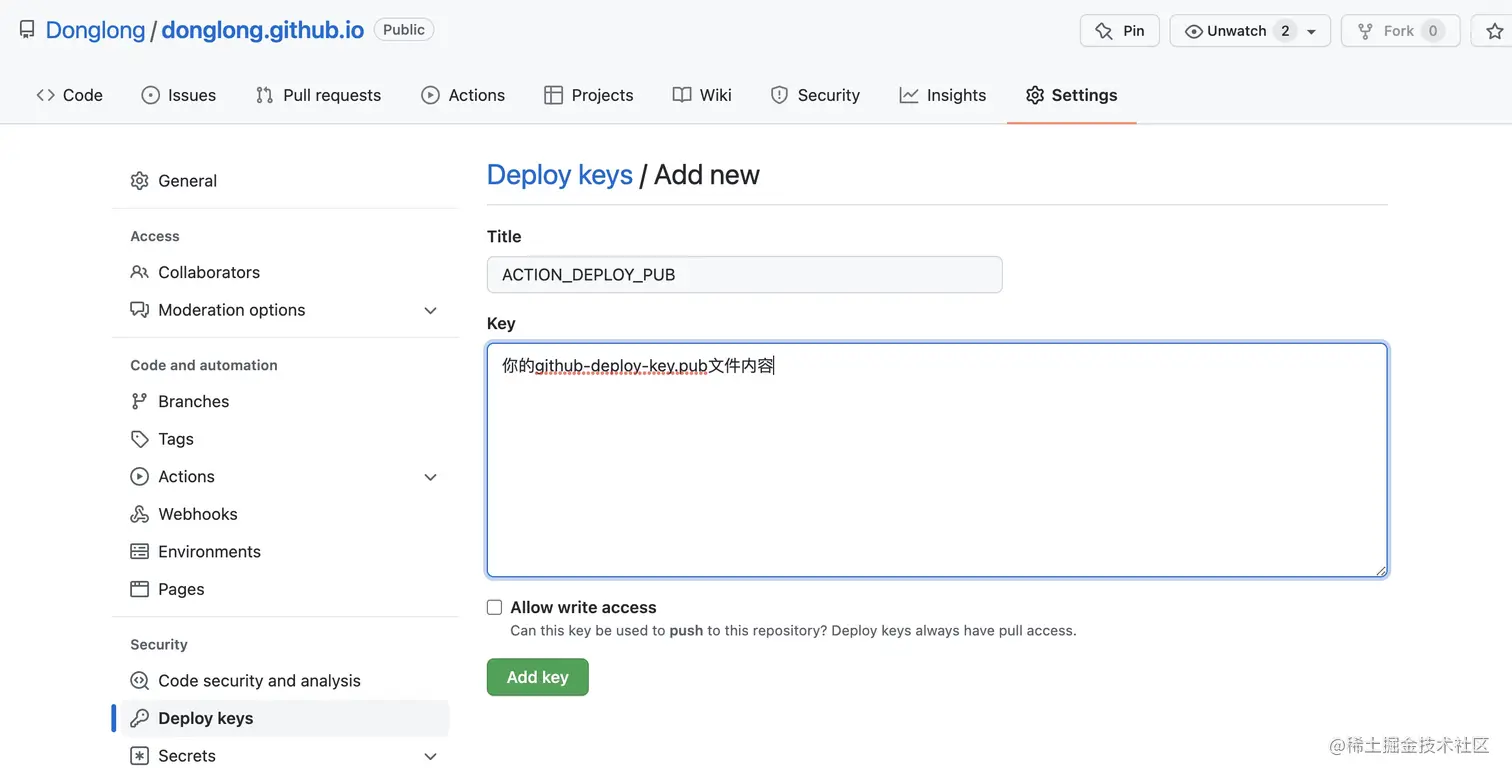Image resolution: width=1512 pixels, height=778 pixels.
Task: Open Code security and analysis shield icon
Action: [139, 680]
